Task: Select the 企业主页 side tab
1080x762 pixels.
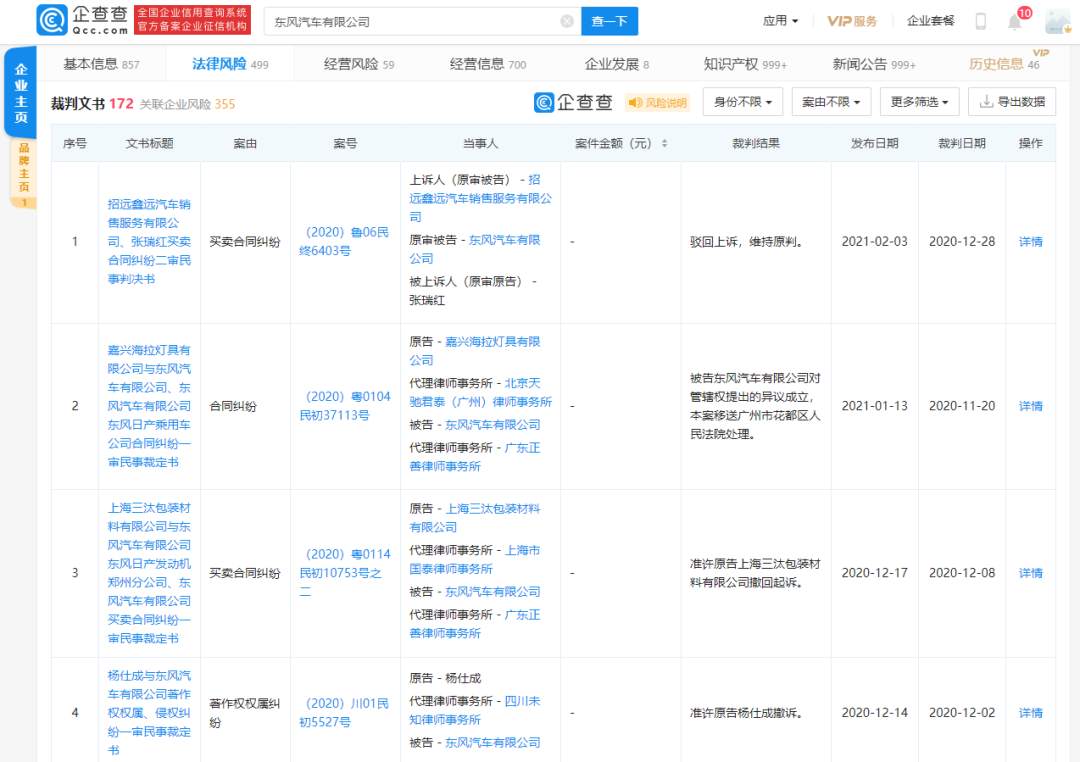Action: coord(21,93)
